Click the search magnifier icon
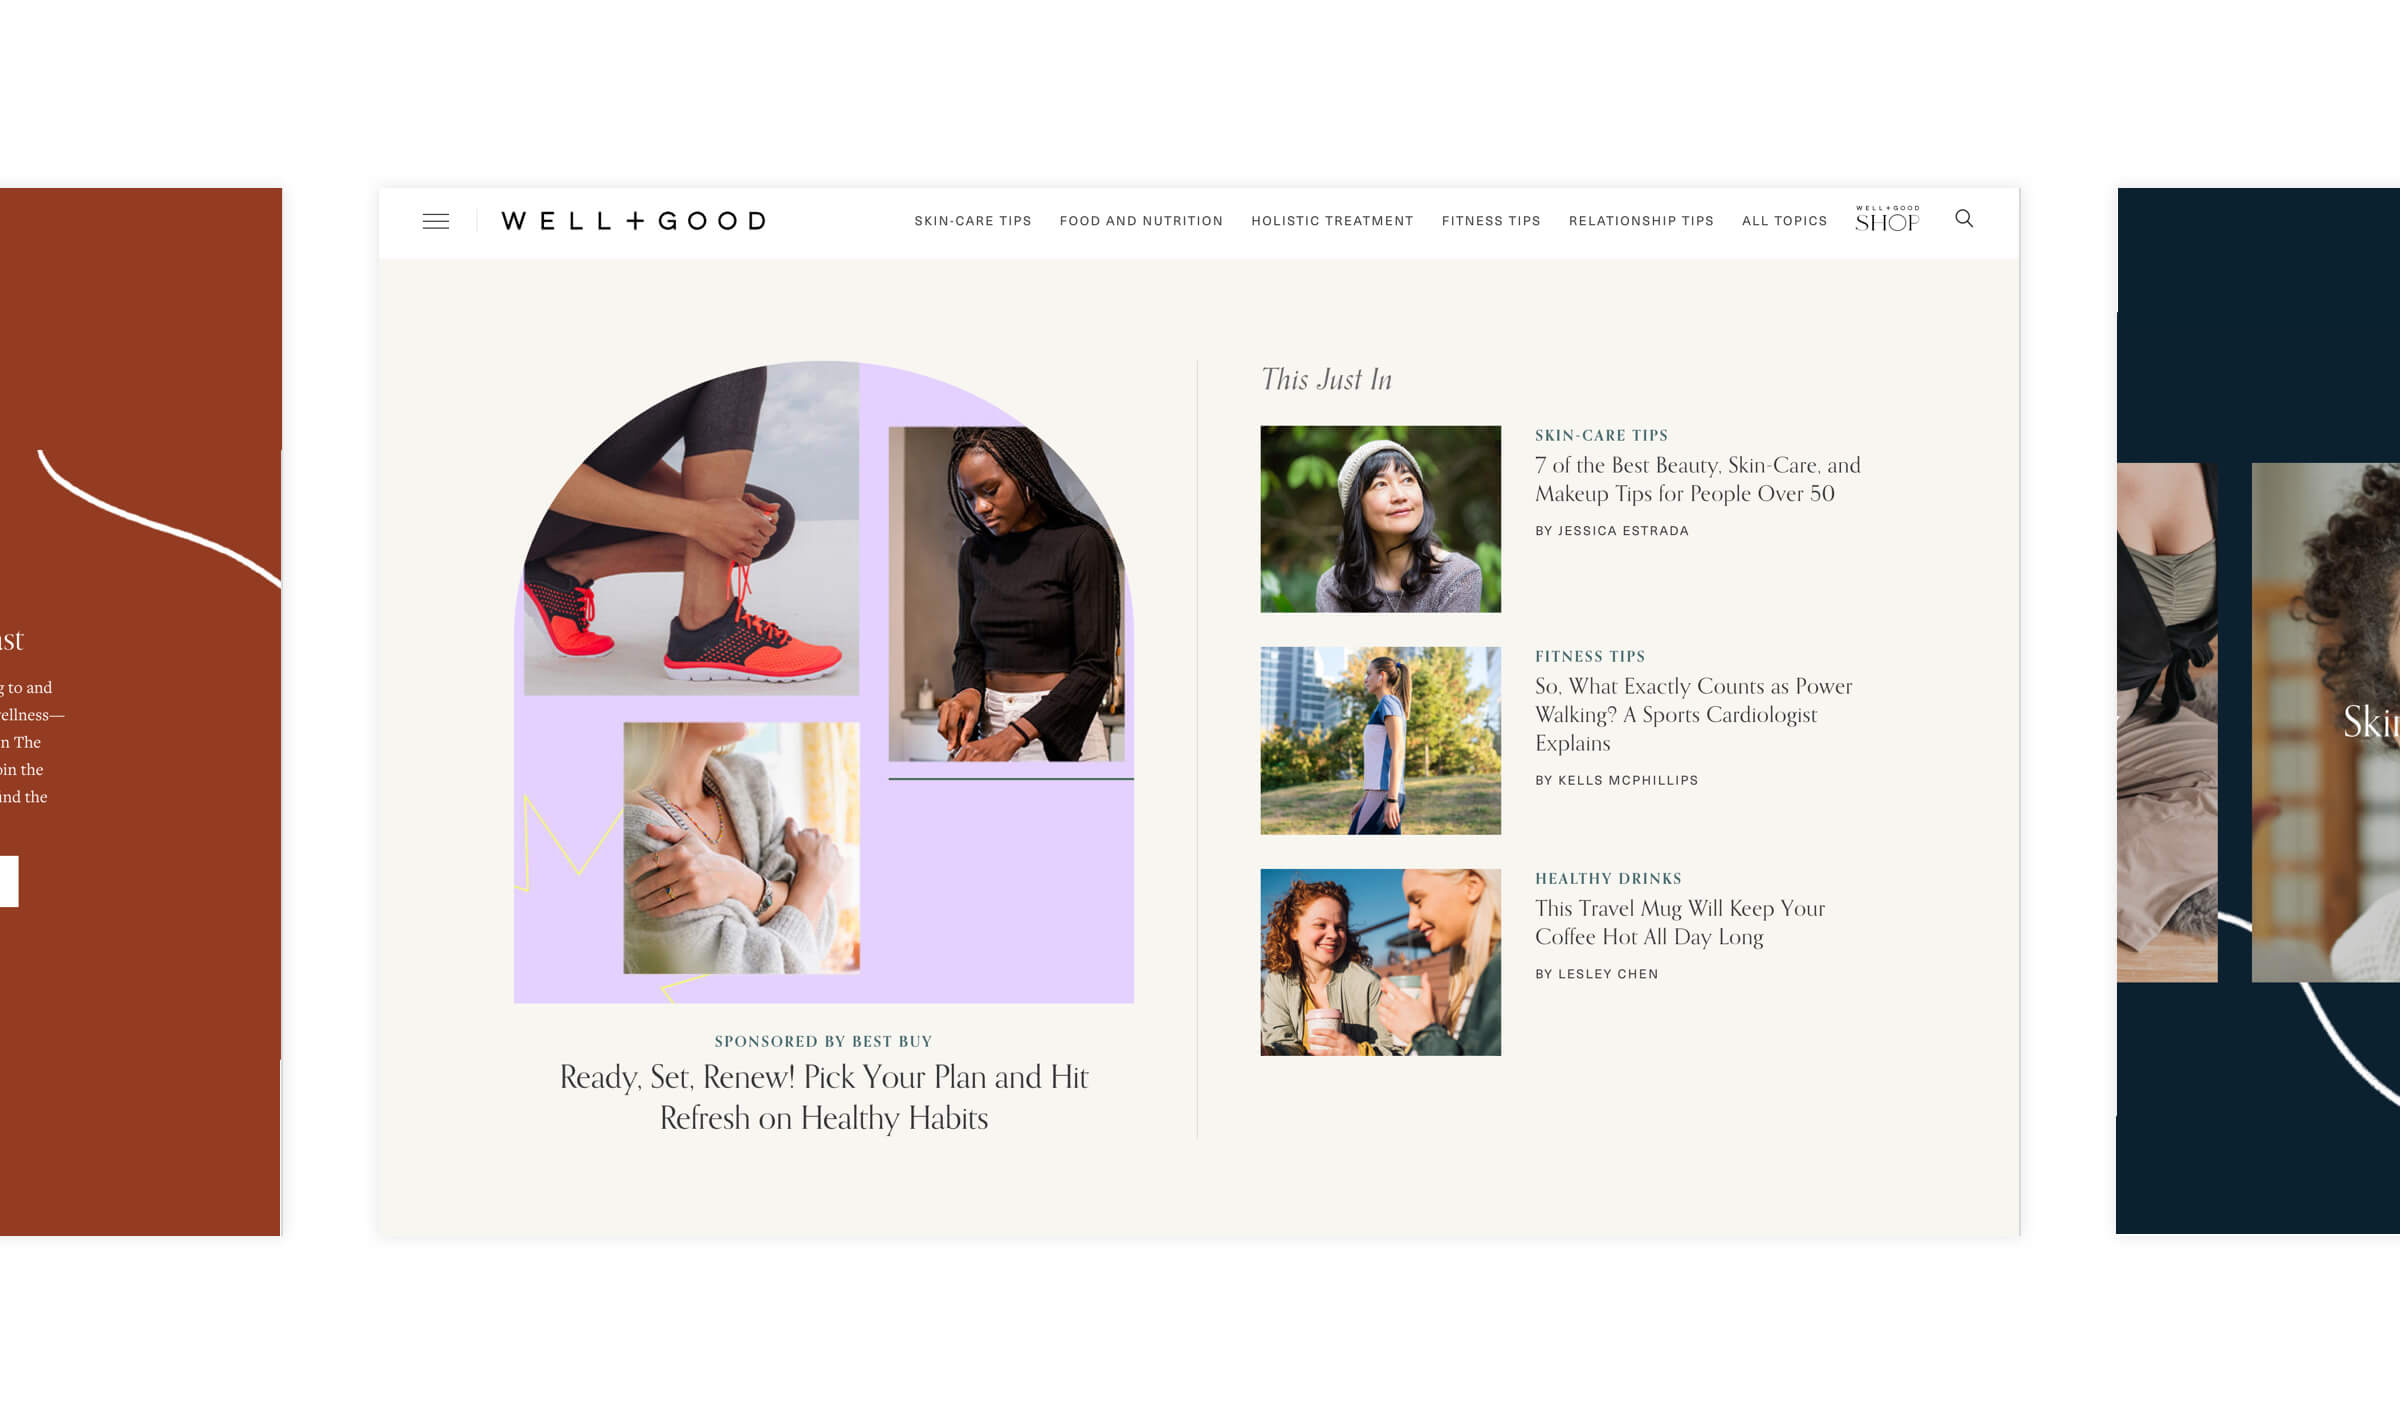 1964,218
